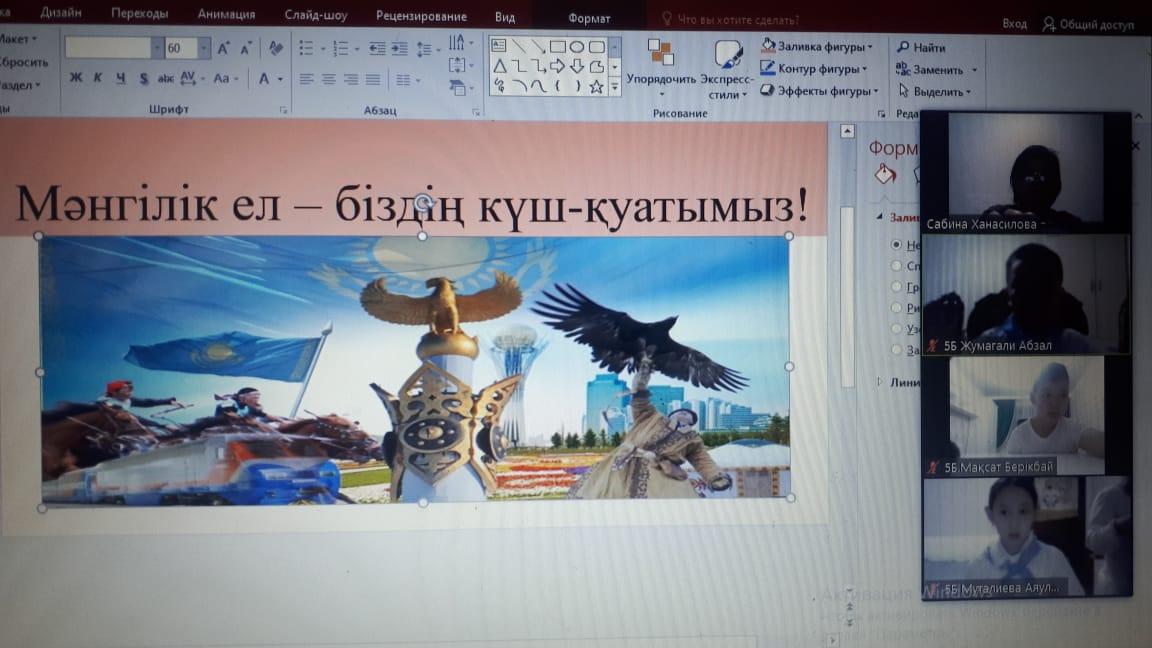
Task: Expand the Линия section in the format pane
Action: (881, 381)
